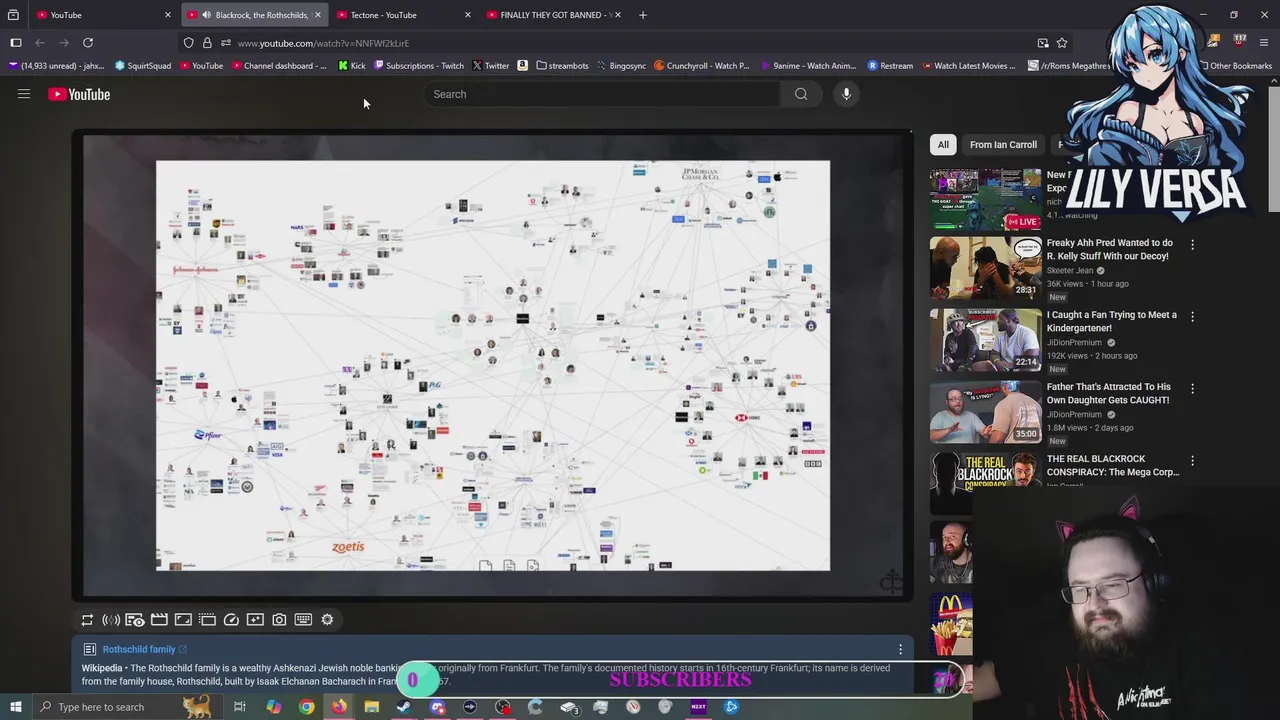Click the YouTube search input field
Viewport: 1280px width, 720px height.
[600, 94]
